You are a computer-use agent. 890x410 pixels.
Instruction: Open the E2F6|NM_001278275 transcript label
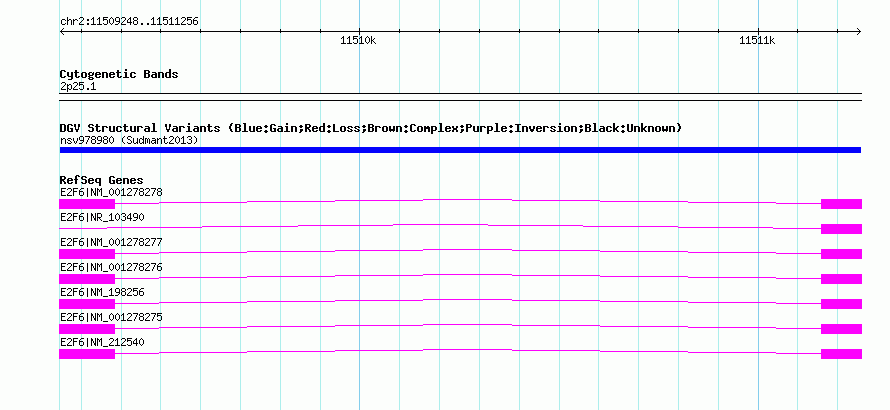(111, 317)
